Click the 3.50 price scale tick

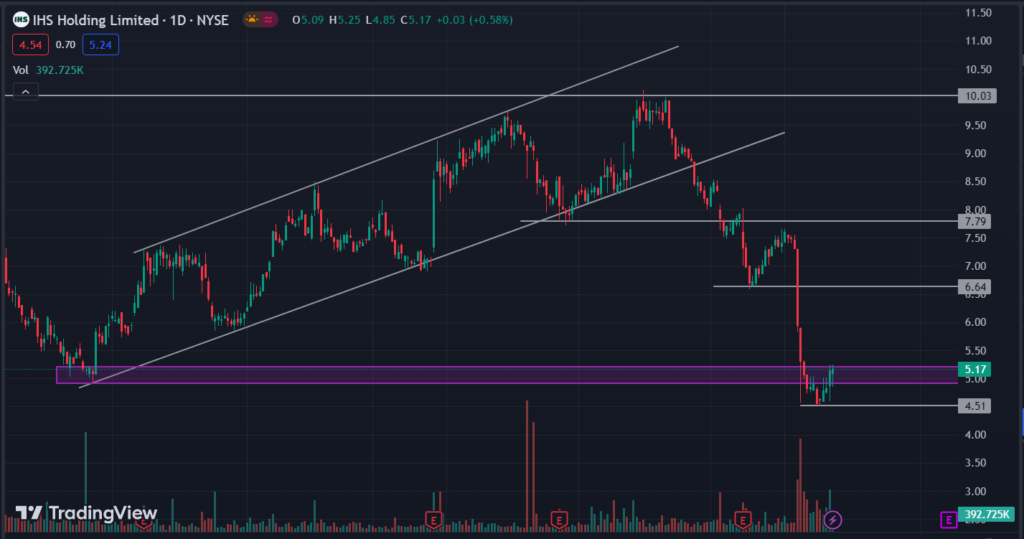click(975, 463)
